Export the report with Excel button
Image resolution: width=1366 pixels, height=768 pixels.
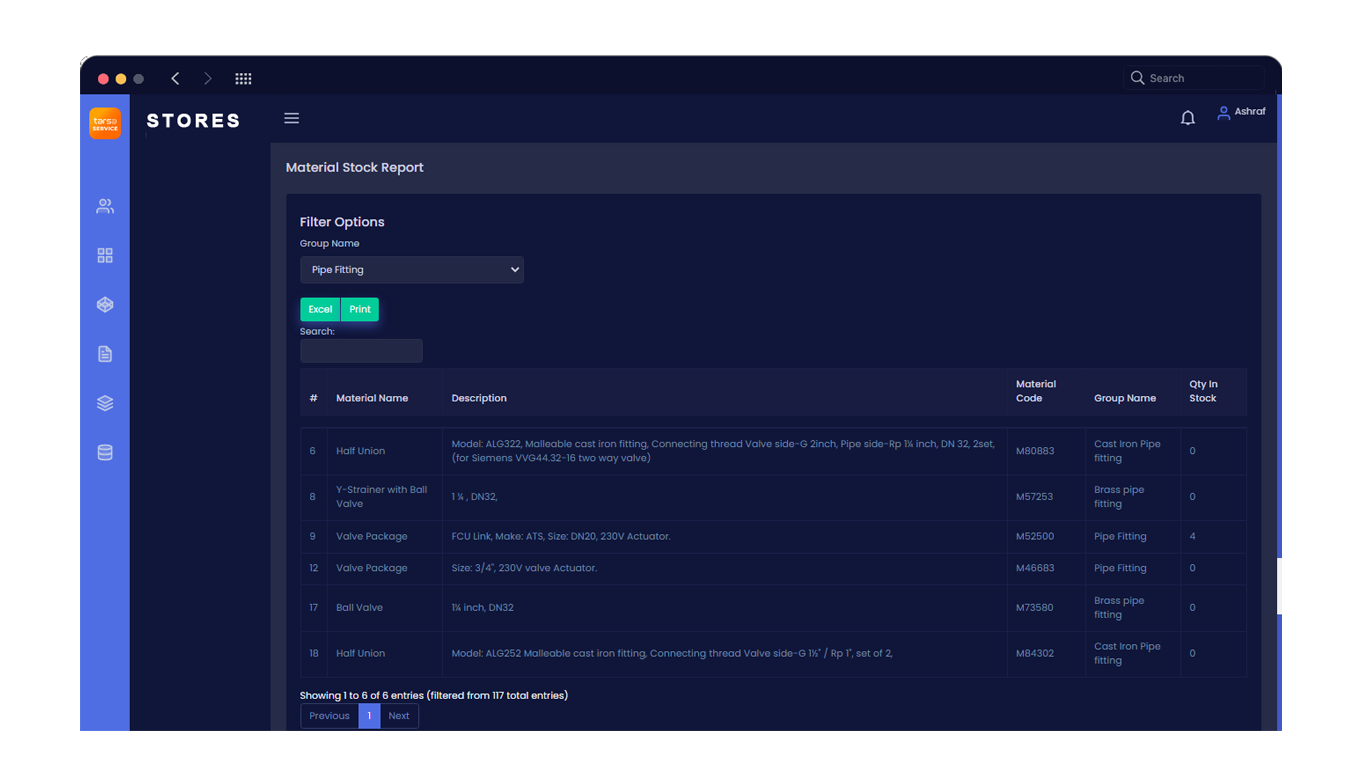tap(320, 310)
